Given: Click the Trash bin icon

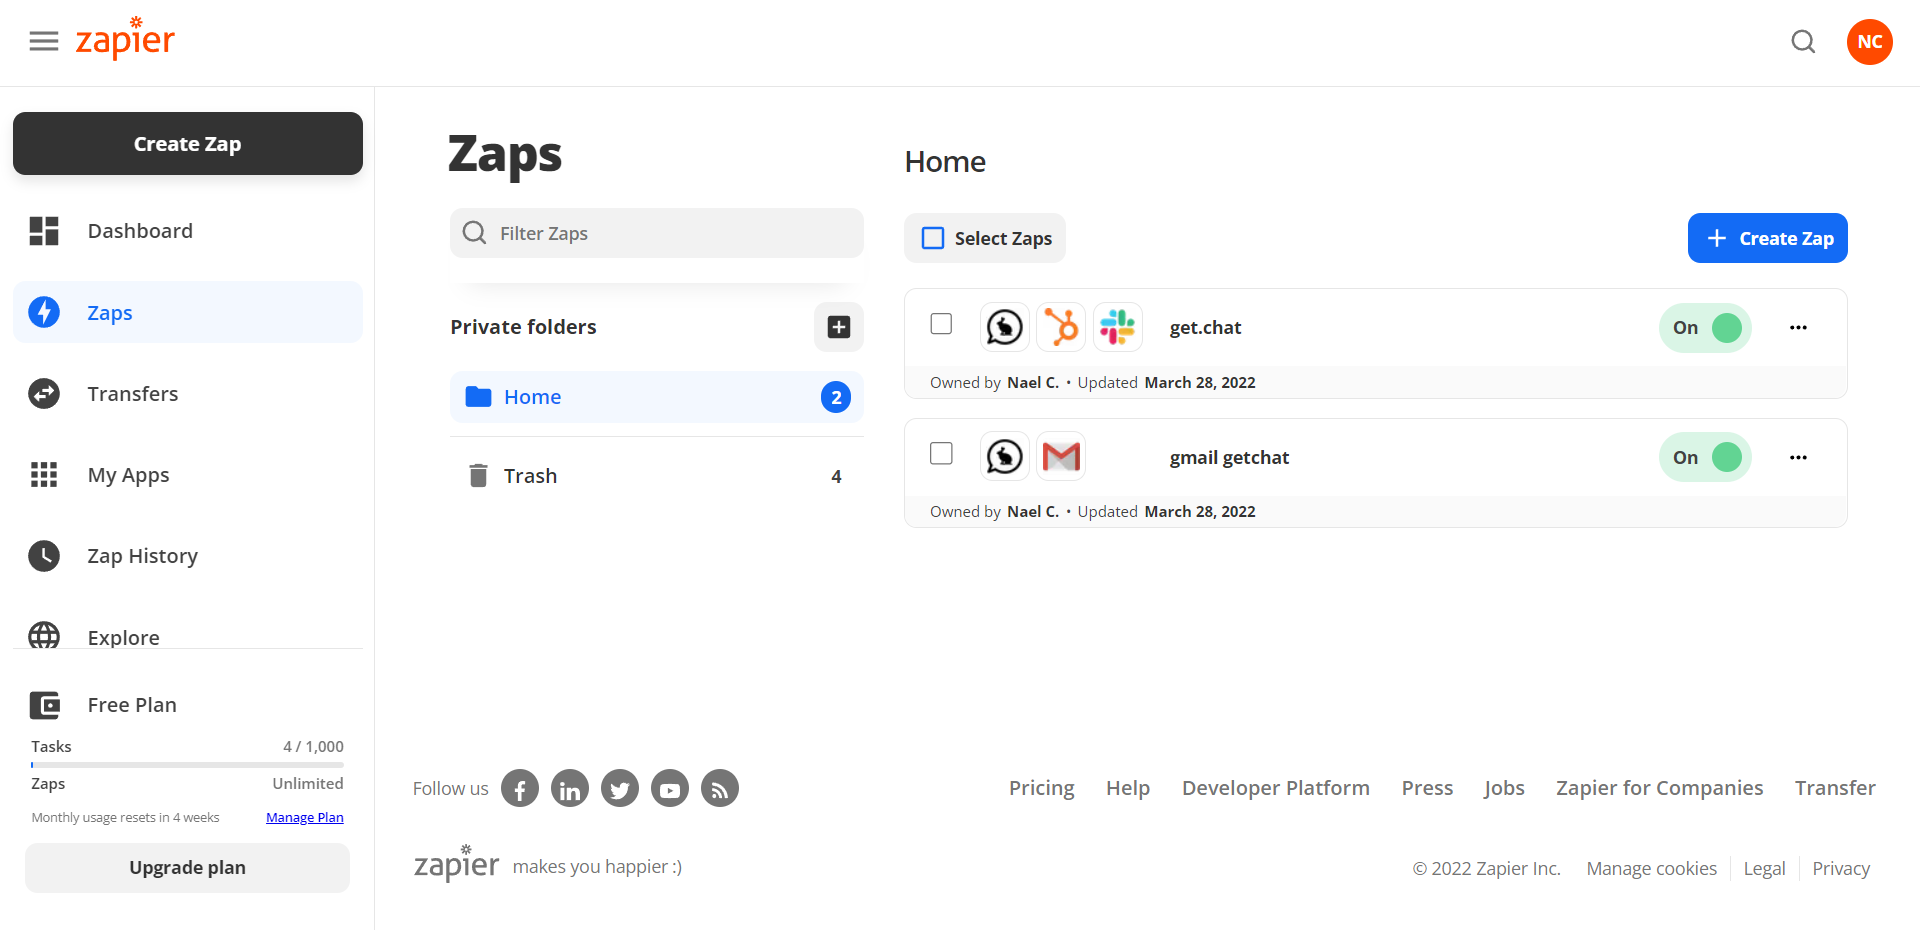Looking at the screenshot, I should click(478, 476).
